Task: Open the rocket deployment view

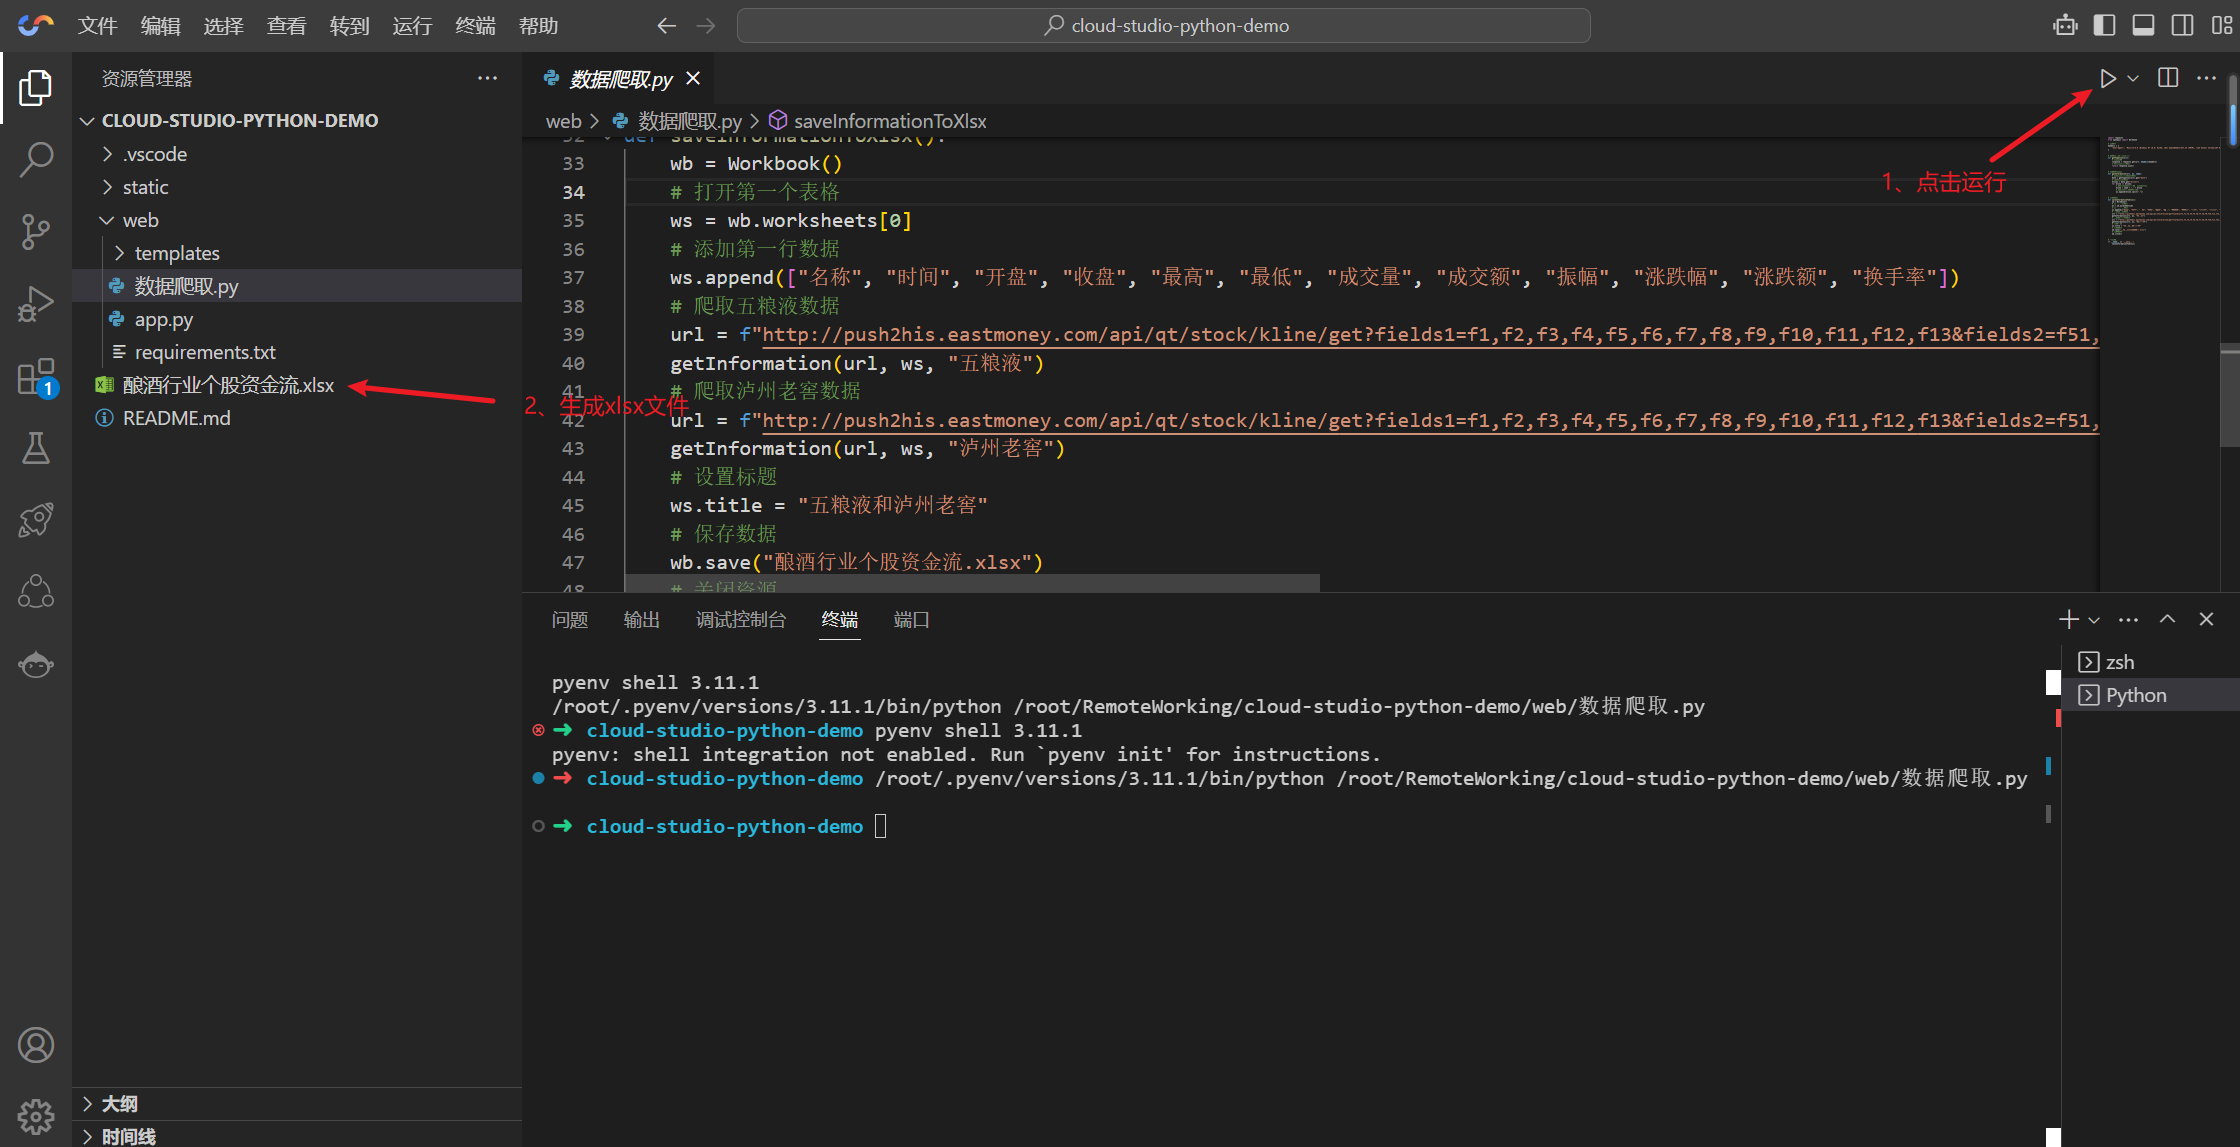Action: click(x=36, y=520)
